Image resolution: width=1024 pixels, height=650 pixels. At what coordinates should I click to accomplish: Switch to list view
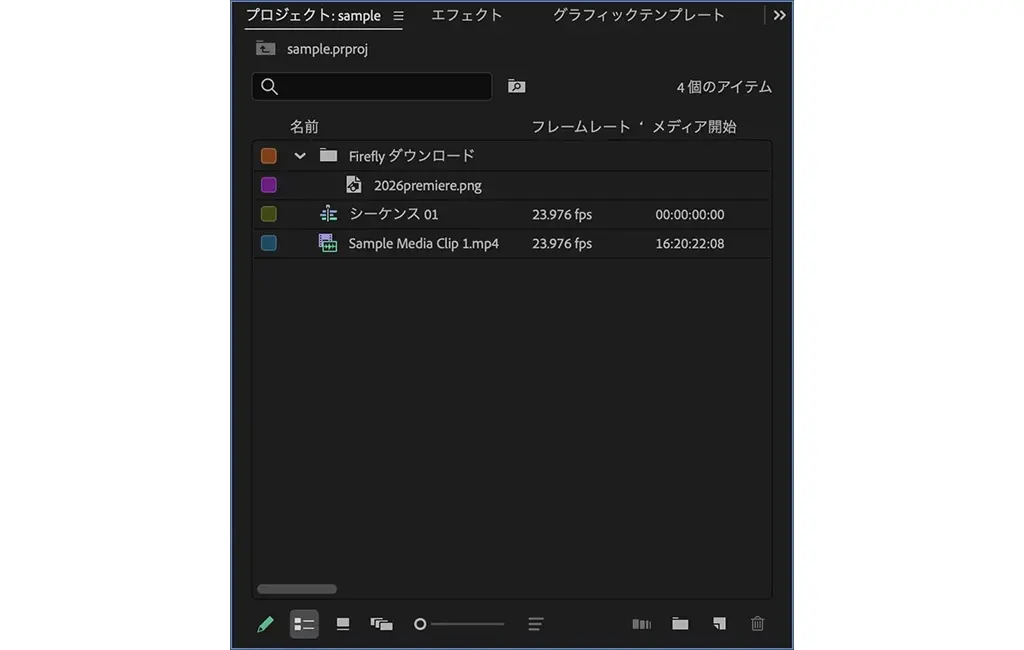pyautogui.click(x=304, y=624)
